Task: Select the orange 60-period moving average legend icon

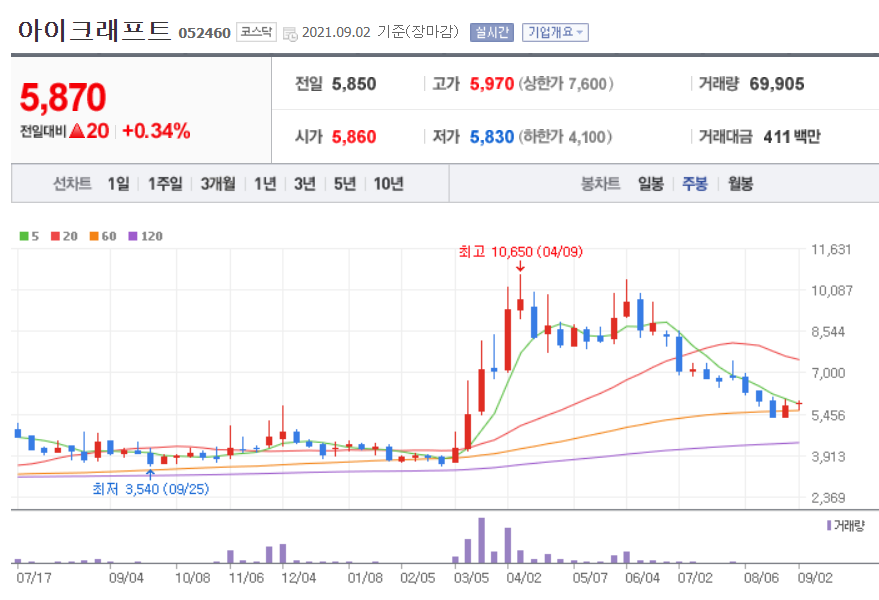Action: 93,234
